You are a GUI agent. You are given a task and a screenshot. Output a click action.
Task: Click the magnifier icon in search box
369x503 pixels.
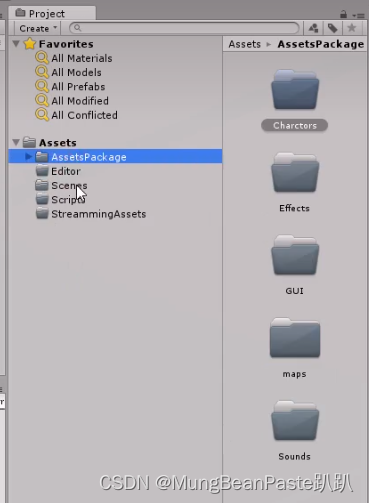tap(77, 28)
